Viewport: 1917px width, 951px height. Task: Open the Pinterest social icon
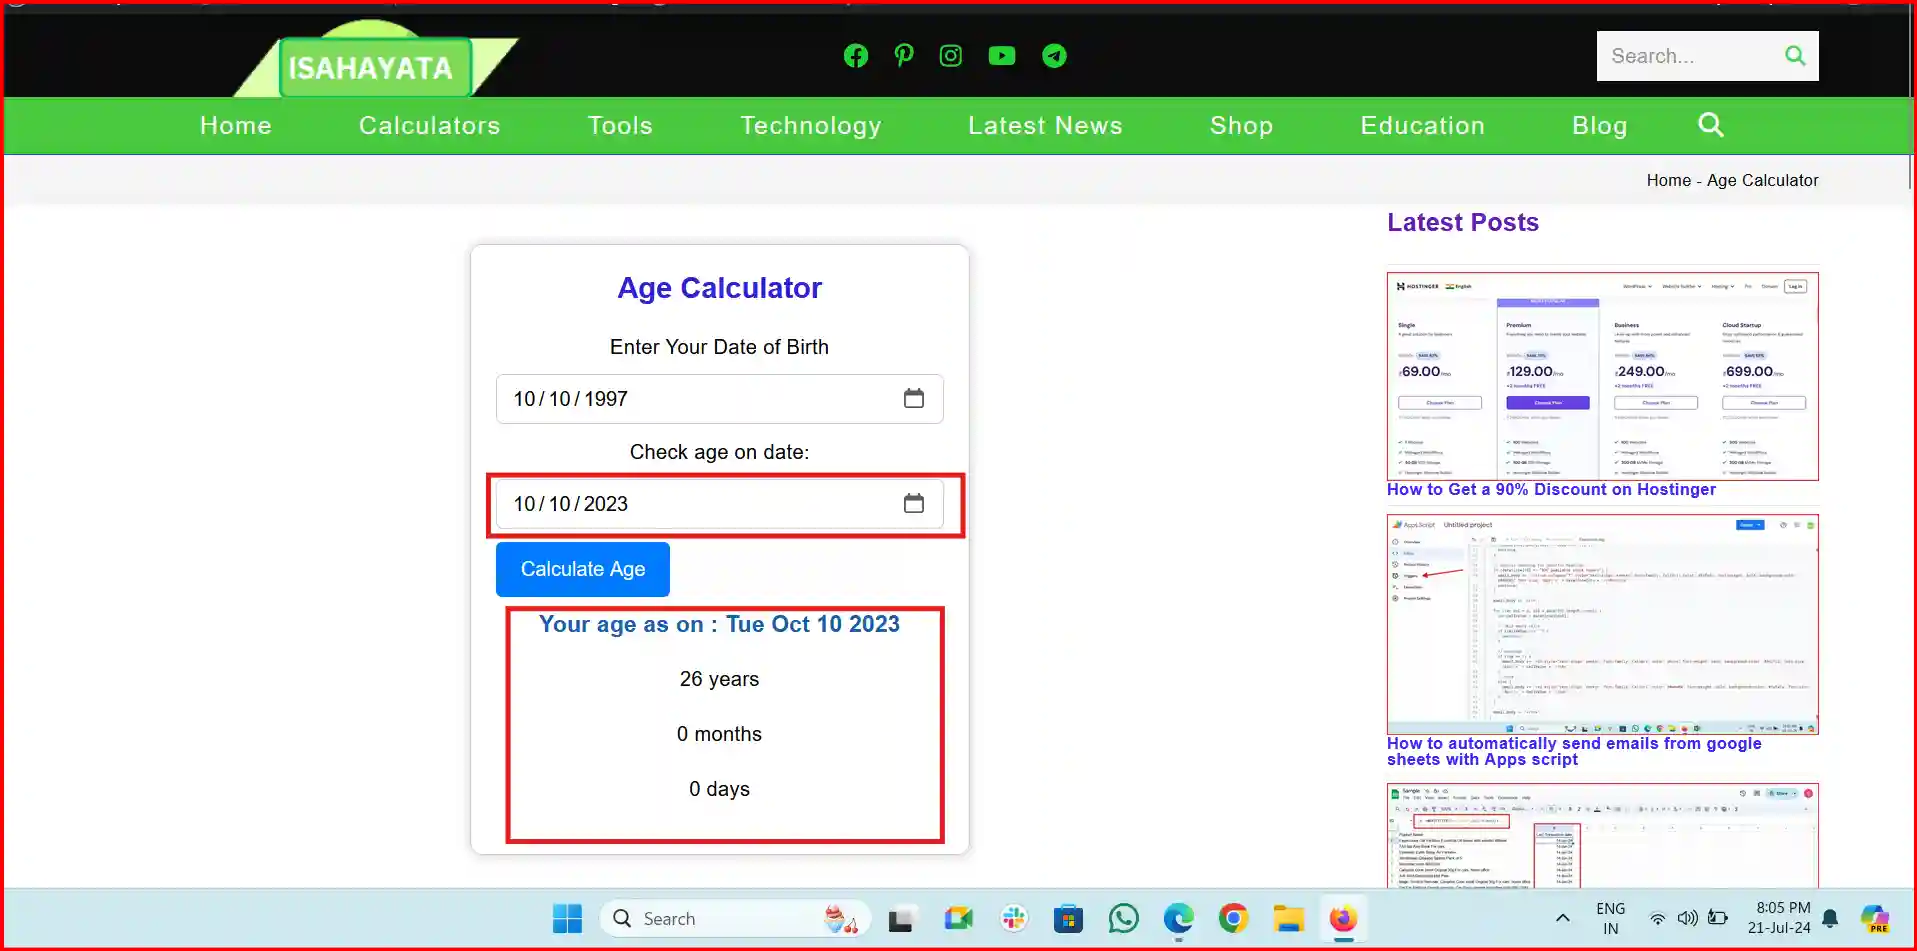tap(903, 56)
